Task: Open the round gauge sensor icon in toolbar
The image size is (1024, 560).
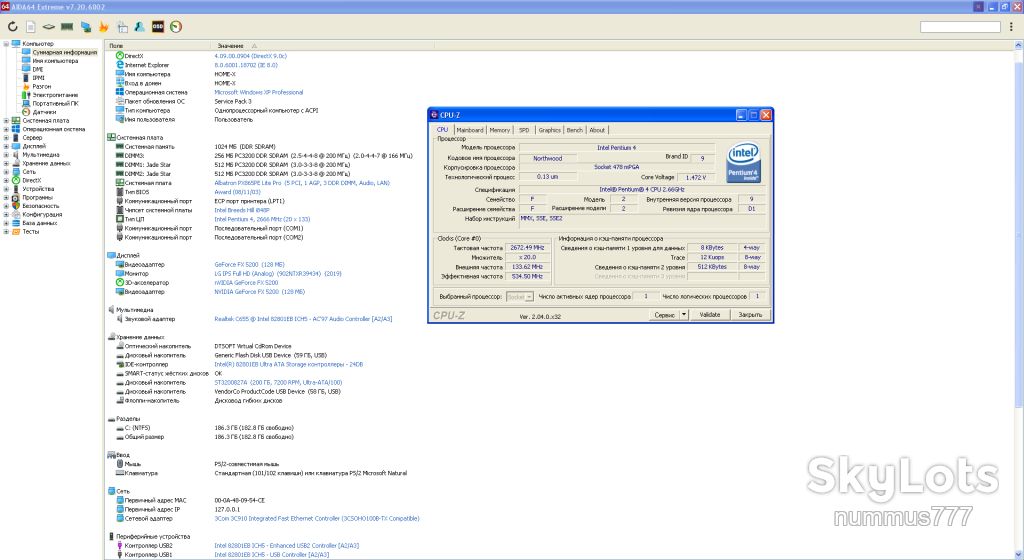Action: pos(176,27)
